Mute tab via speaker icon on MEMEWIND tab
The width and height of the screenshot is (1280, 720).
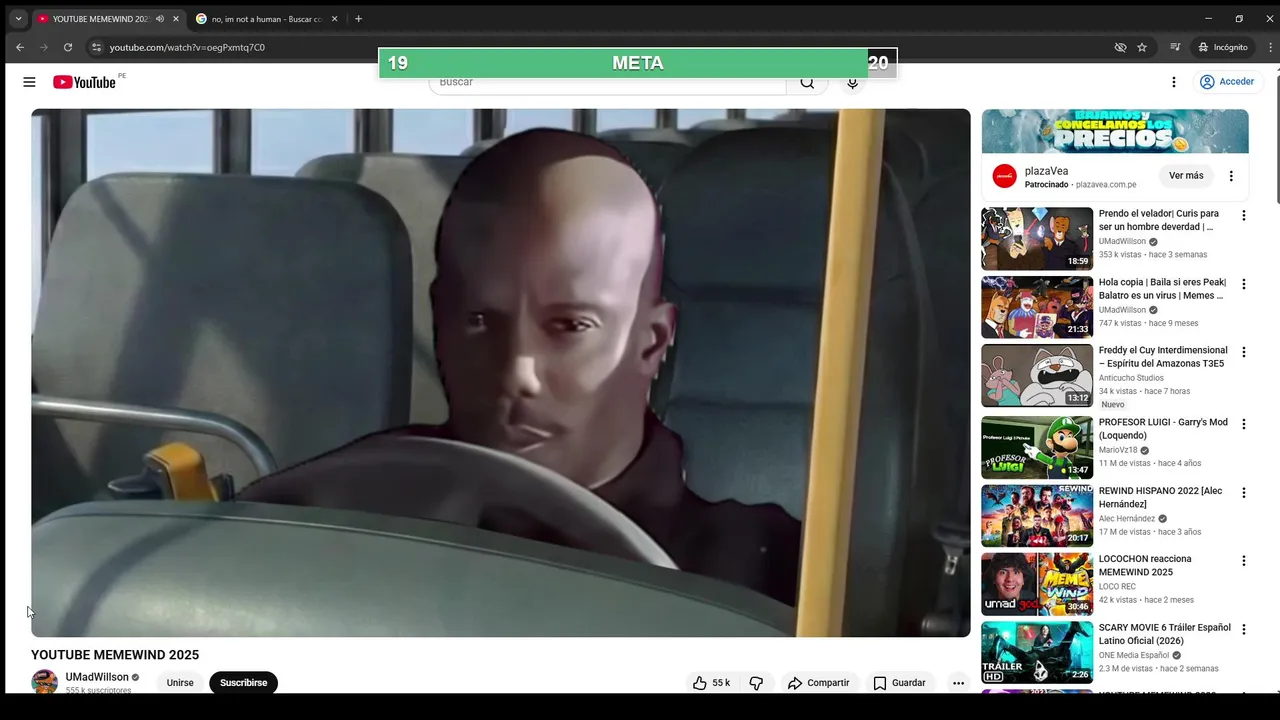[x=160, y=19]
